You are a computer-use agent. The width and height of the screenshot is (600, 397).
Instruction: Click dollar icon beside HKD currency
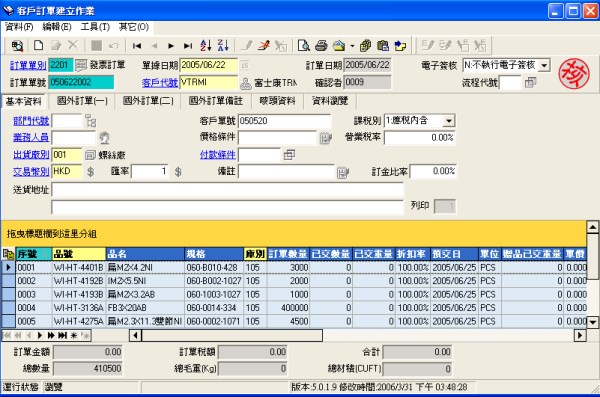pos(90,172)
